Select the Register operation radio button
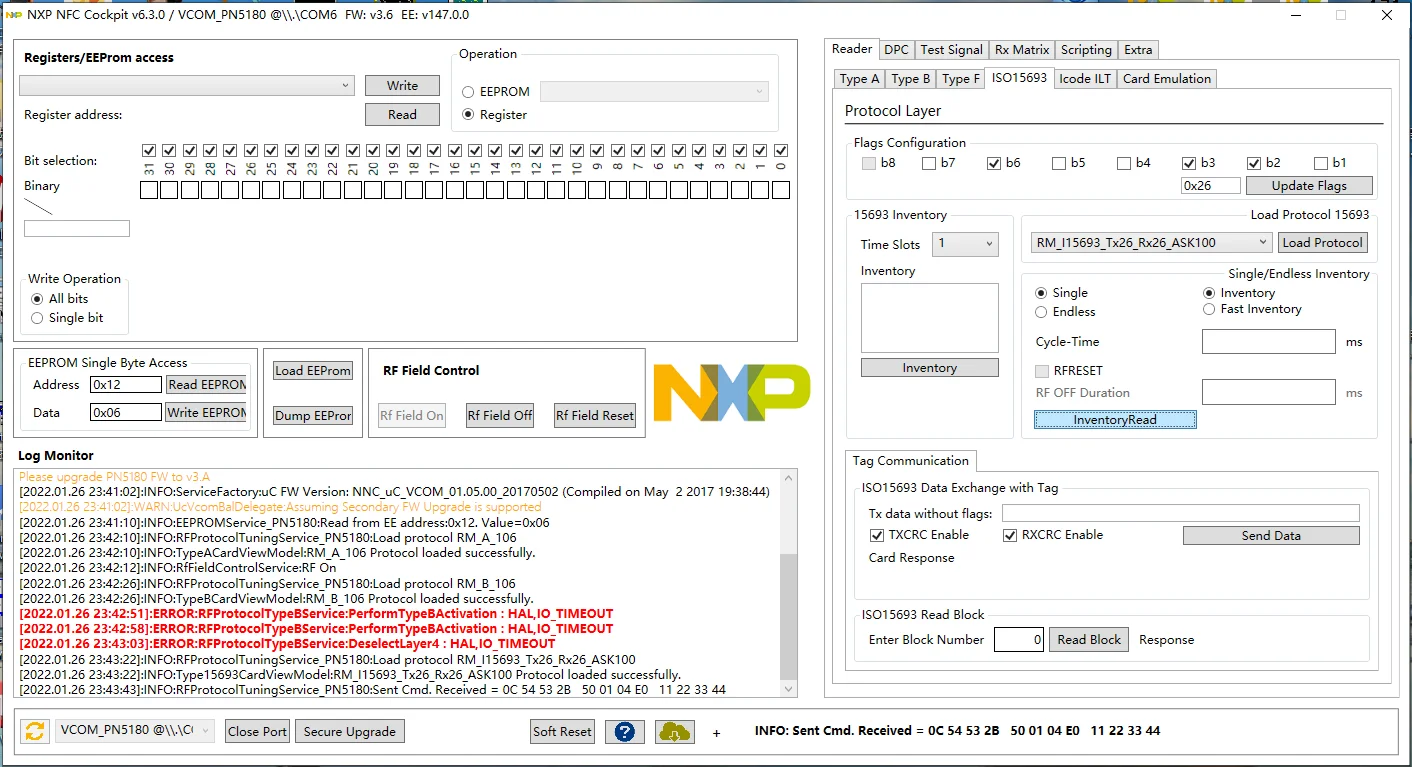 coord(468,115)
